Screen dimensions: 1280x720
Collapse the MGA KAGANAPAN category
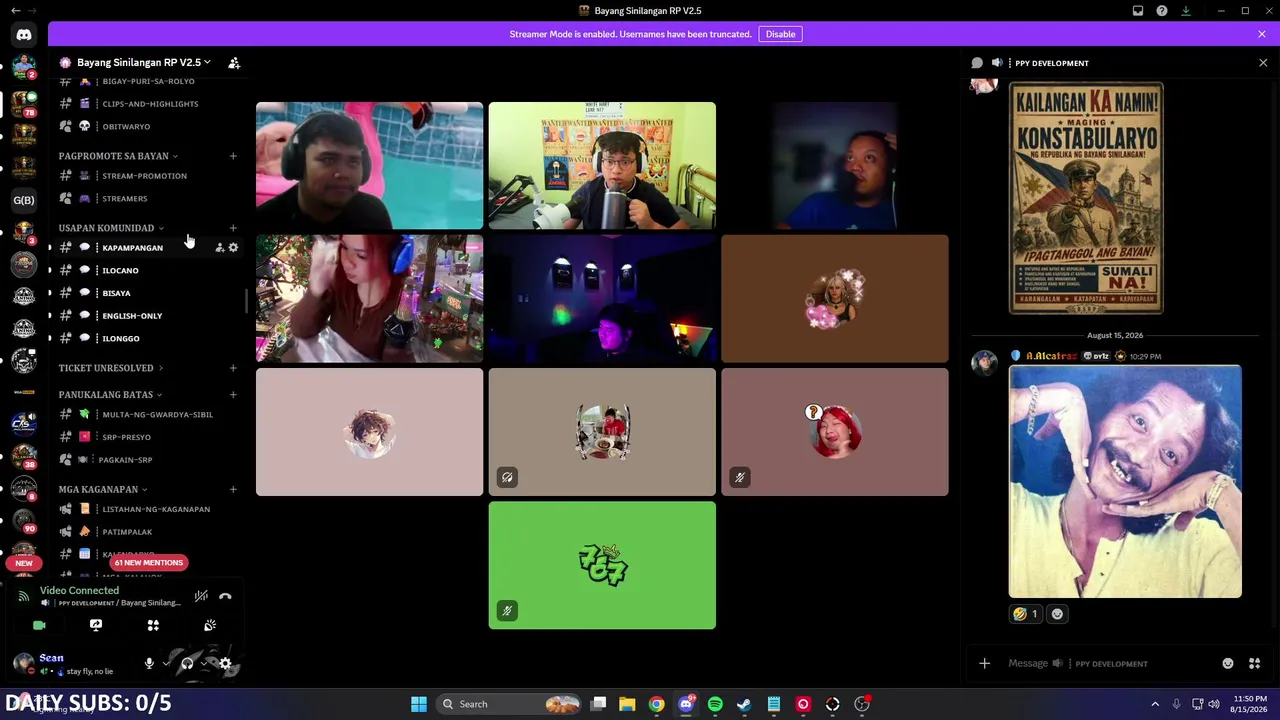[103, 490]
